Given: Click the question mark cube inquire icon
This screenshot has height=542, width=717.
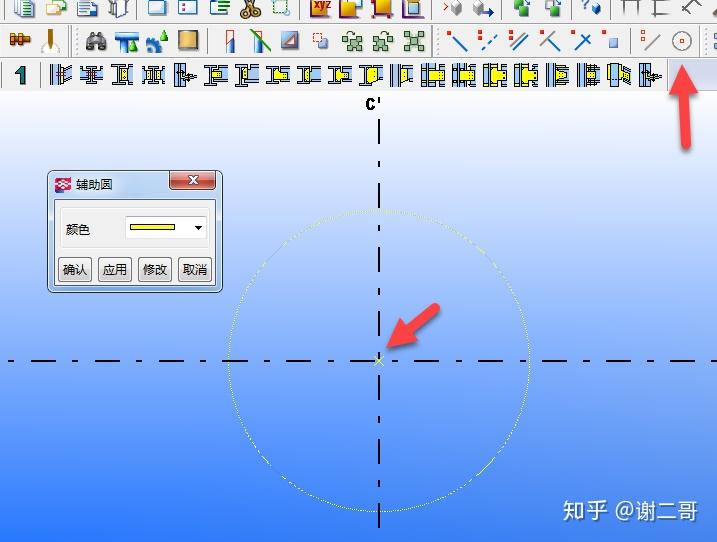Looking at the screenshot, I should coord(590,7).
